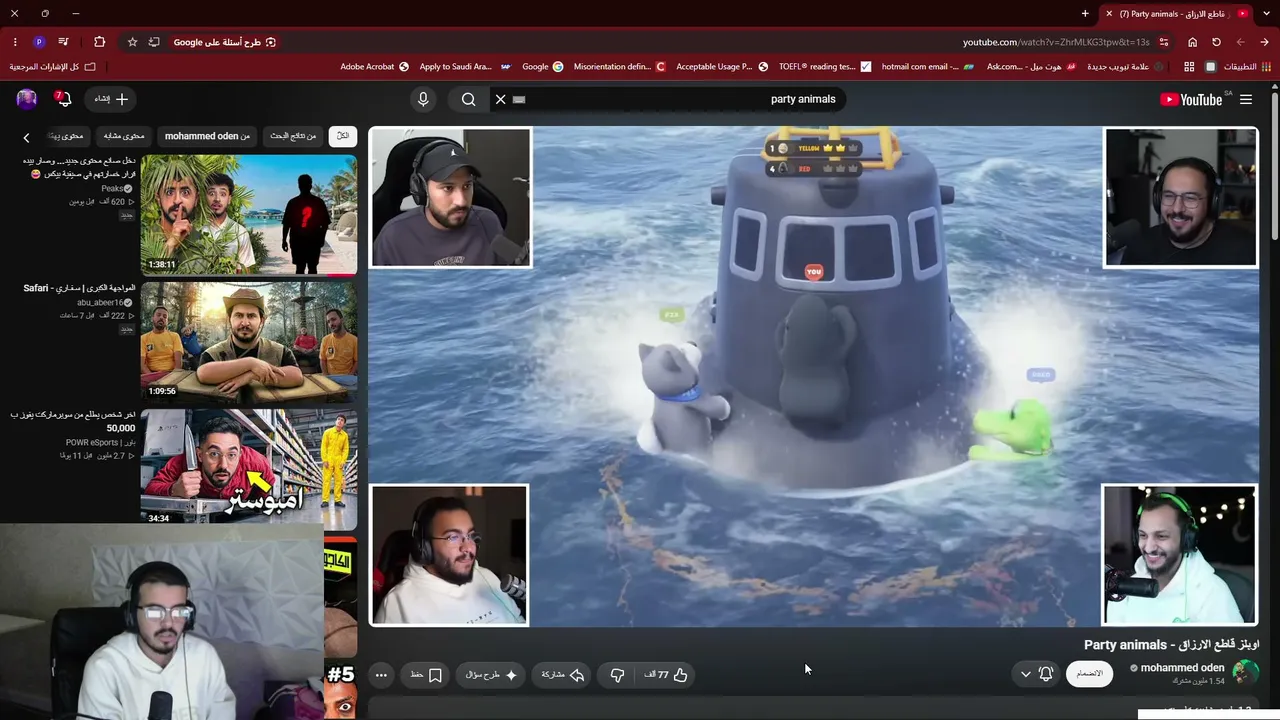Screen dimensions: 1280x720
Task: Open subscription notification options dropdown
Action: 1035,674
